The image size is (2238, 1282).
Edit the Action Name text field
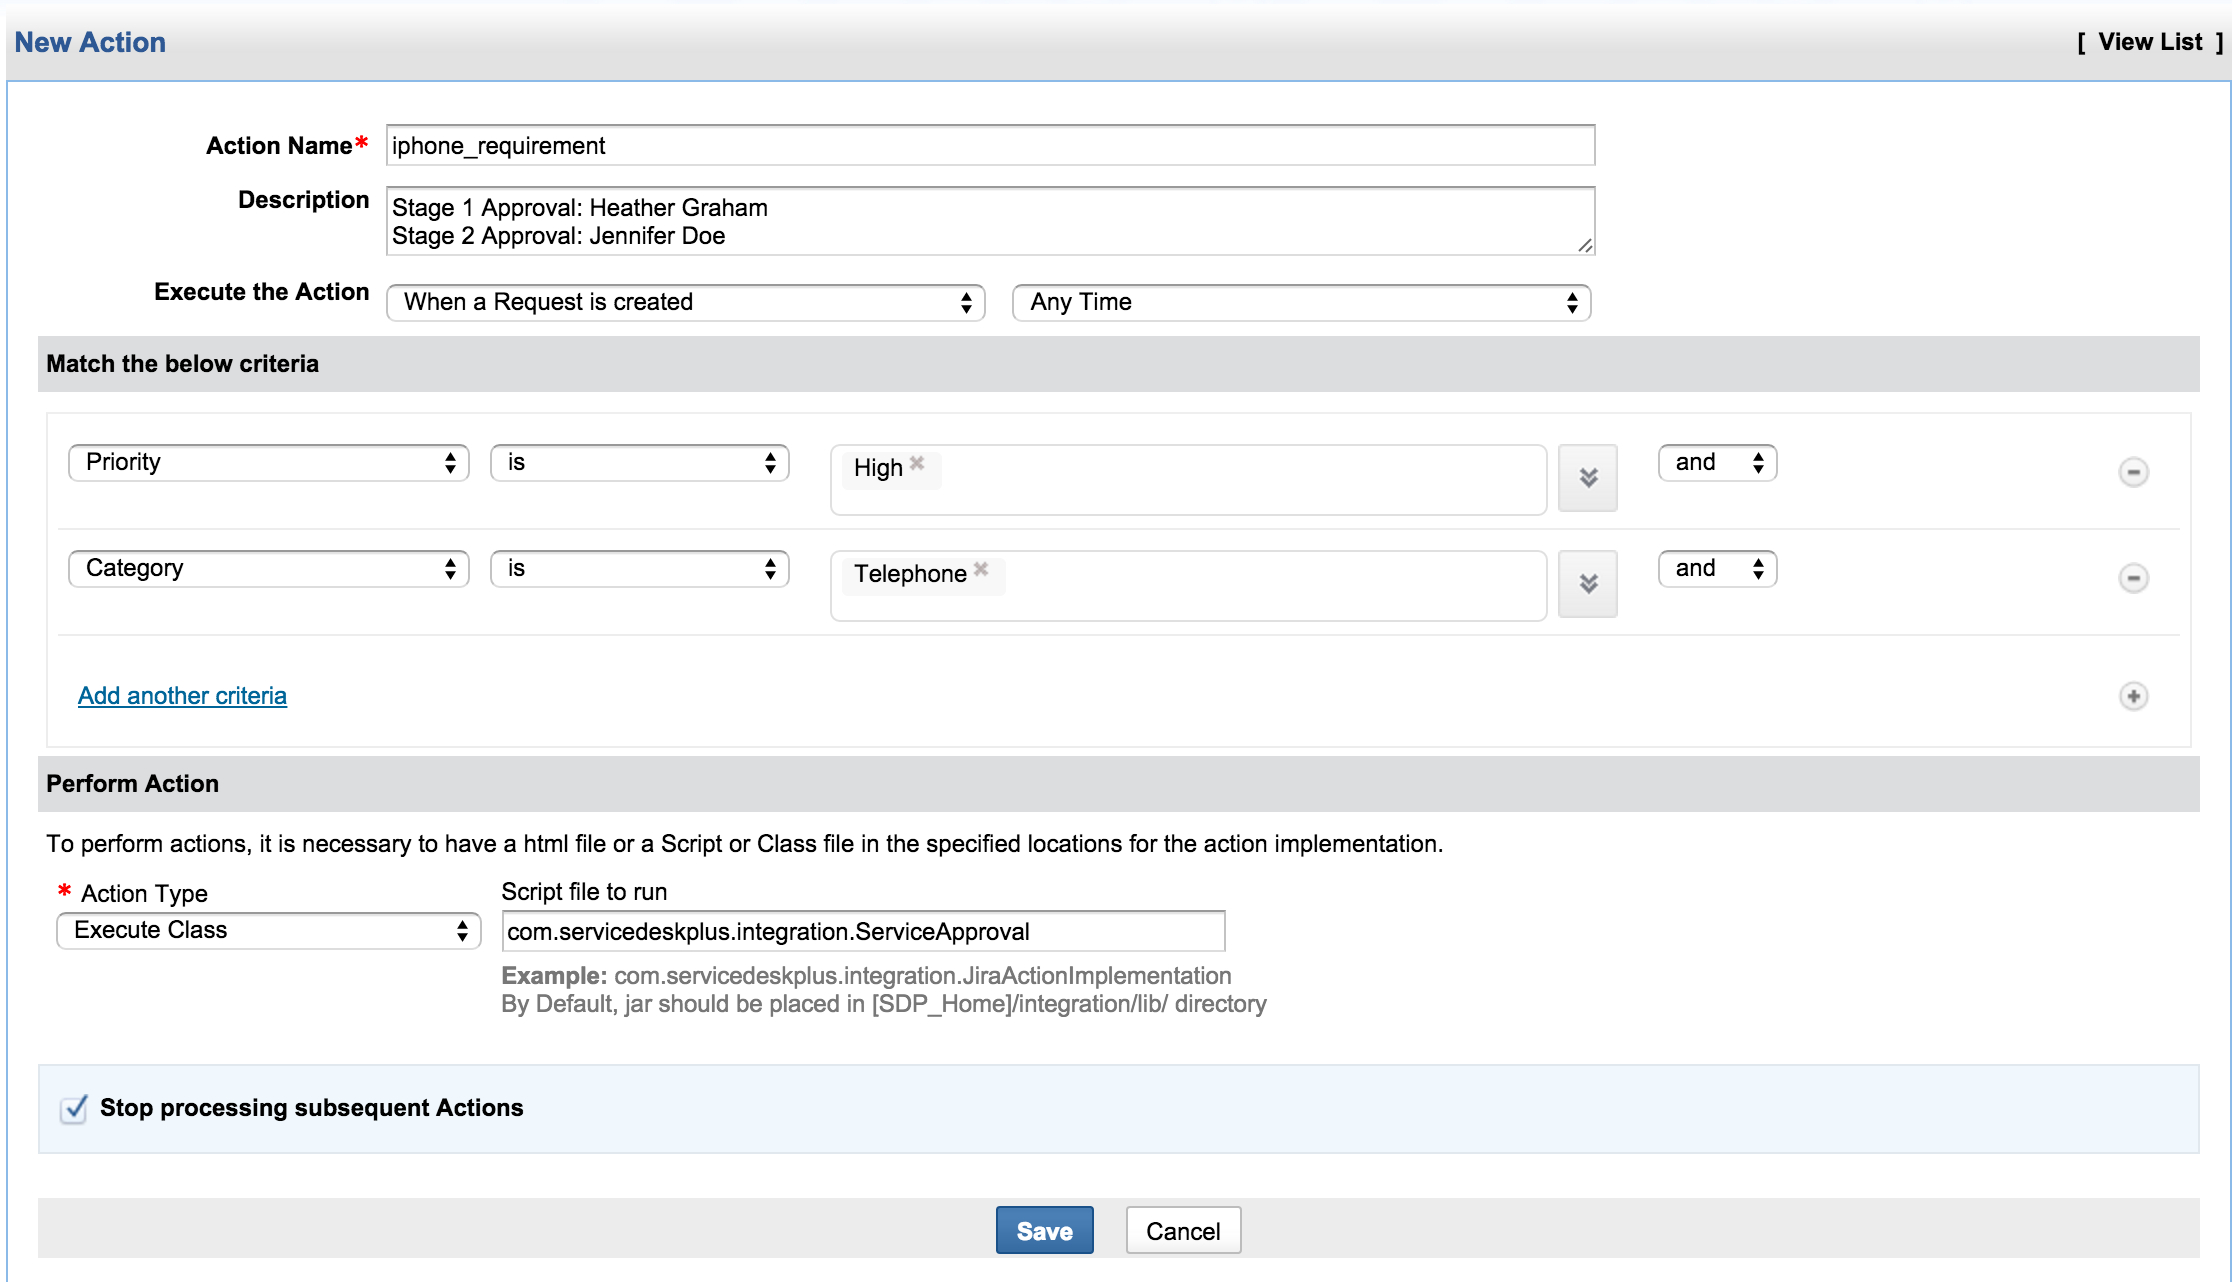989,145
